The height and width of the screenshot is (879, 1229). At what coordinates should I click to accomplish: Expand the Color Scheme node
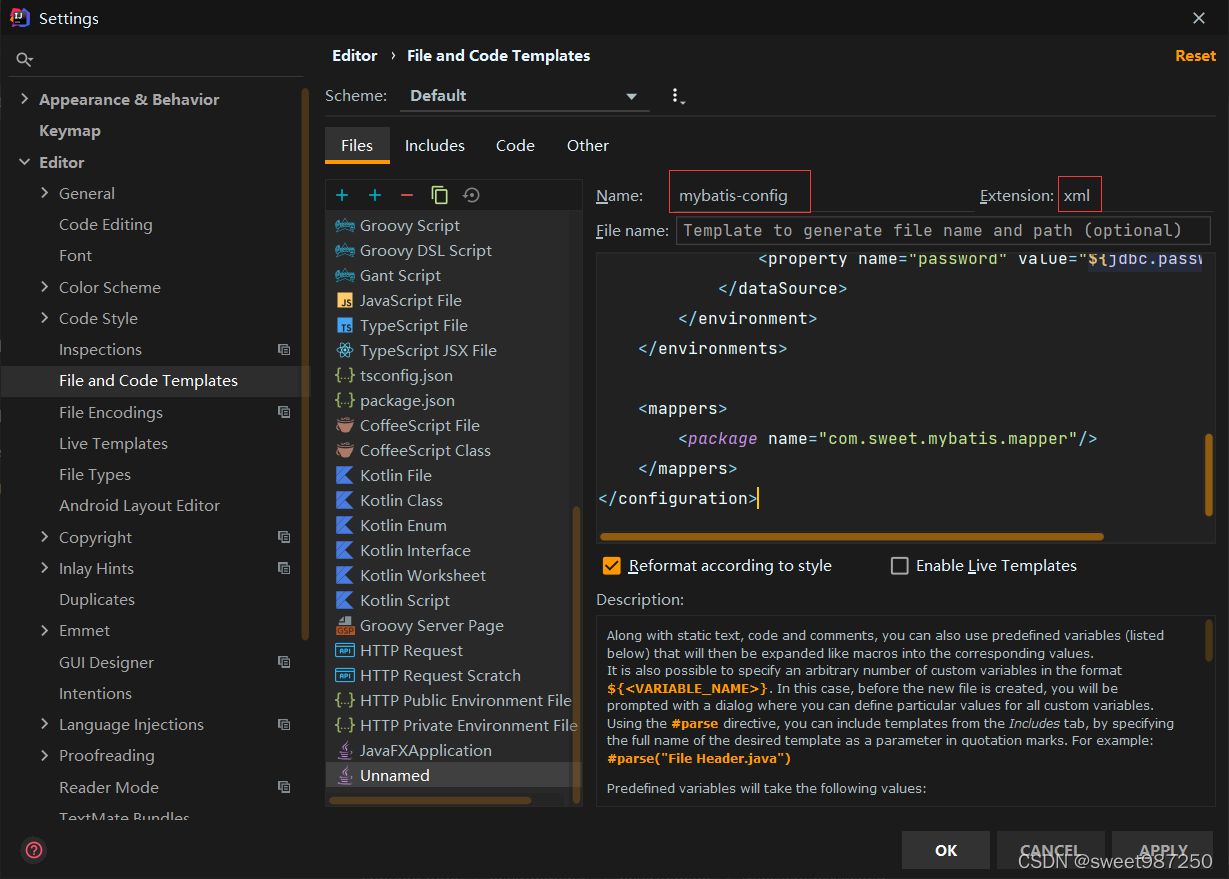pos(44,287)
